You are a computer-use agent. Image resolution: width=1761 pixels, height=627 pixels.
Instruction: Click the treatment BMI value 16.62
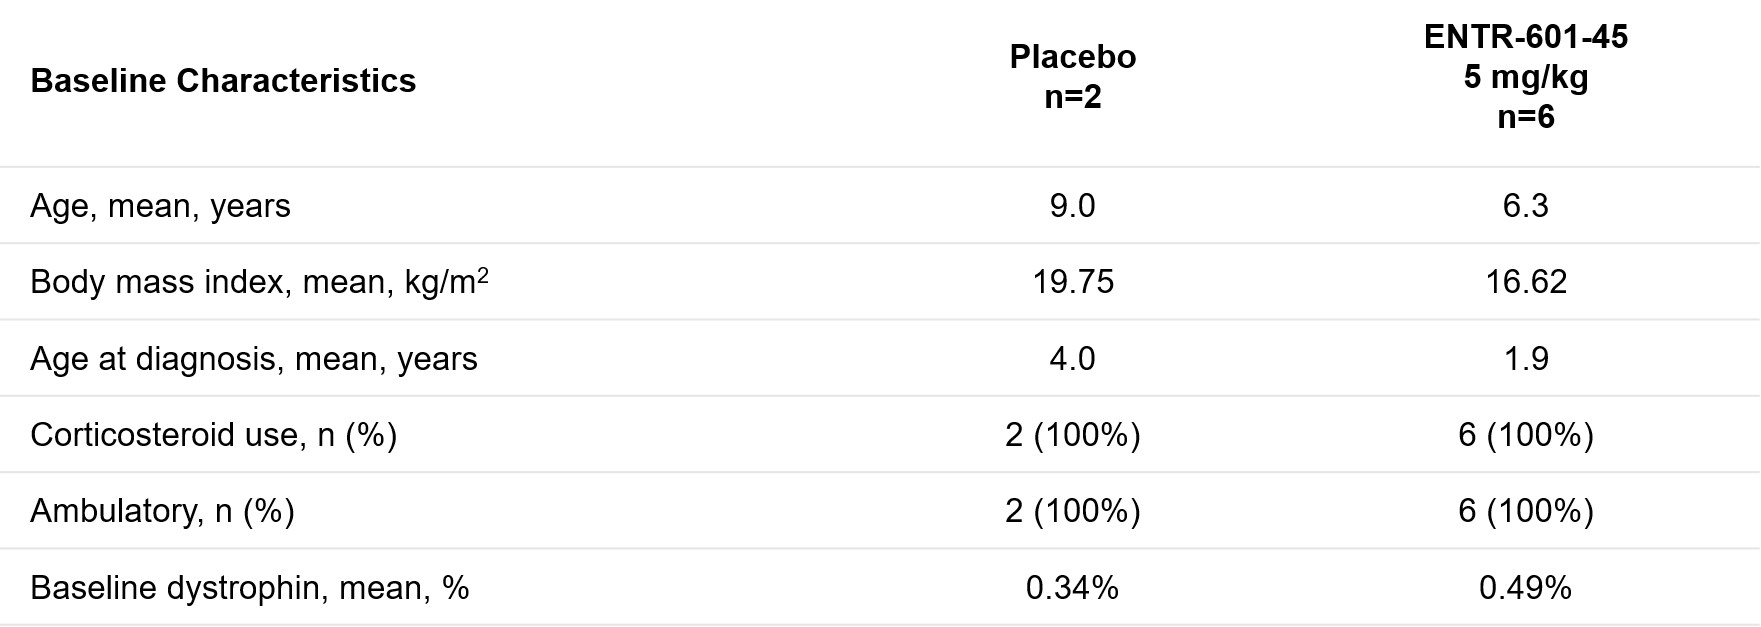coord(1526,282)
